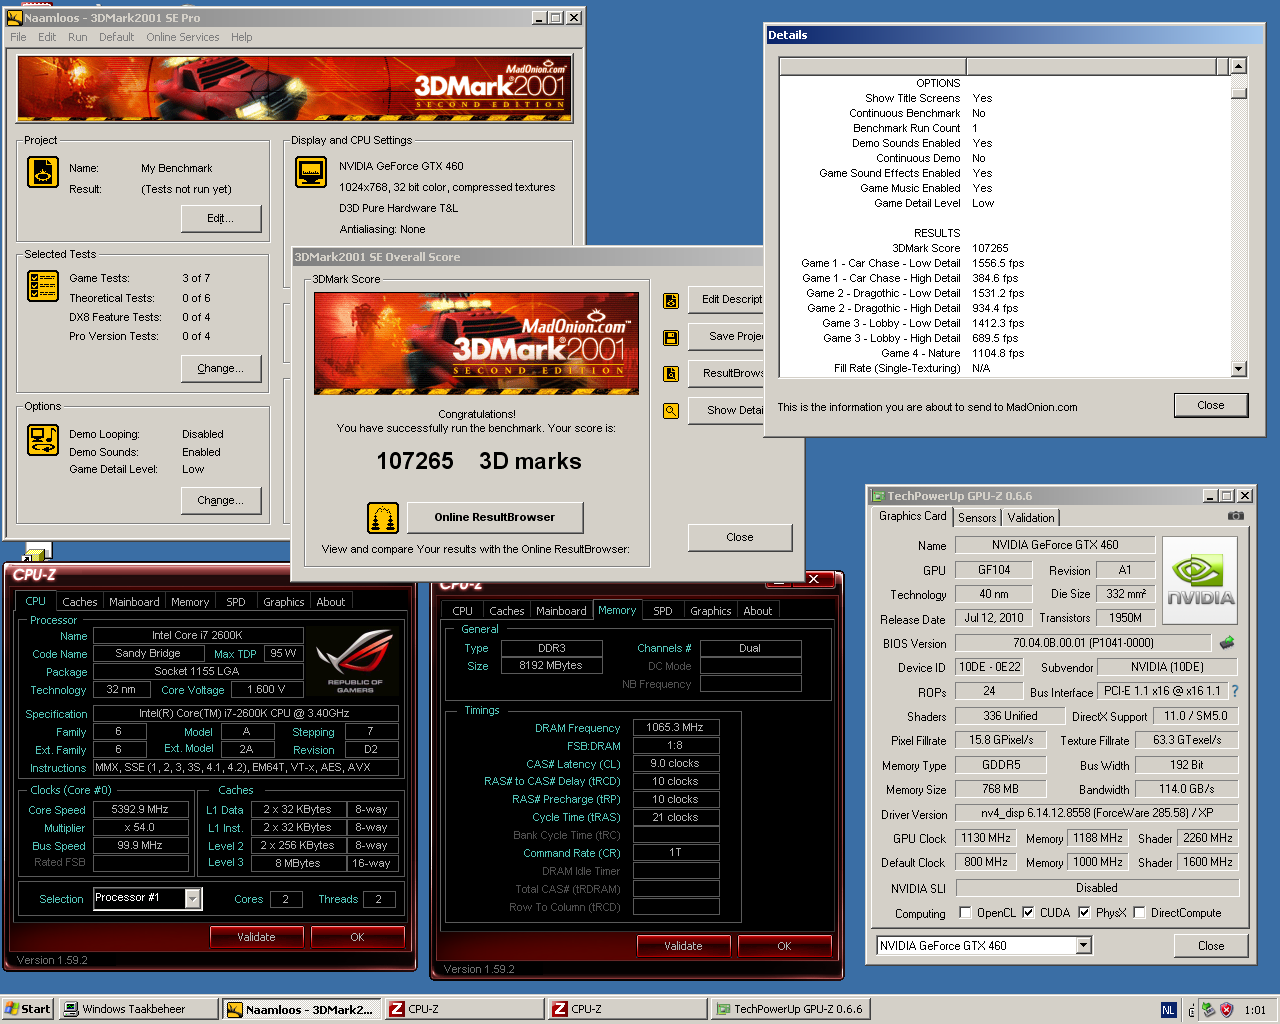Click the Options demo looping icon
This screenshot has width=1280, height=1024.
[42, 440]
